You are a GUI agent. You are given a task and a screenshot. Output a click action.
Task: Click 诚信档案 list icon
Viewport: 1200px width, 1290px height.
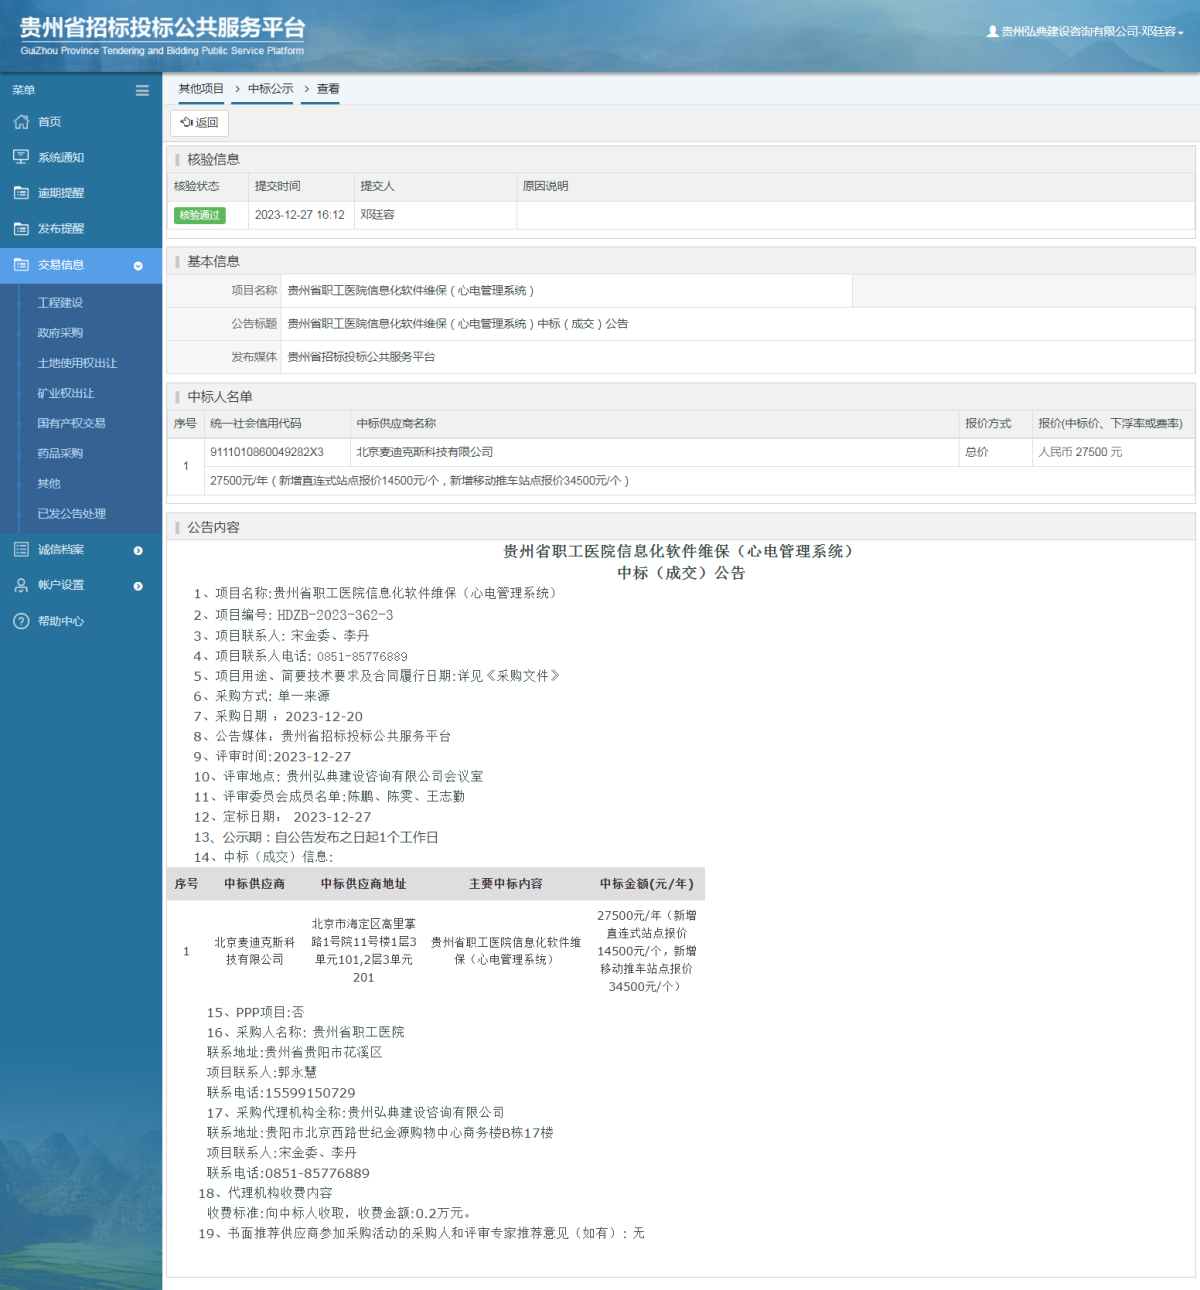pyautogui.click(x=21, y=549)
